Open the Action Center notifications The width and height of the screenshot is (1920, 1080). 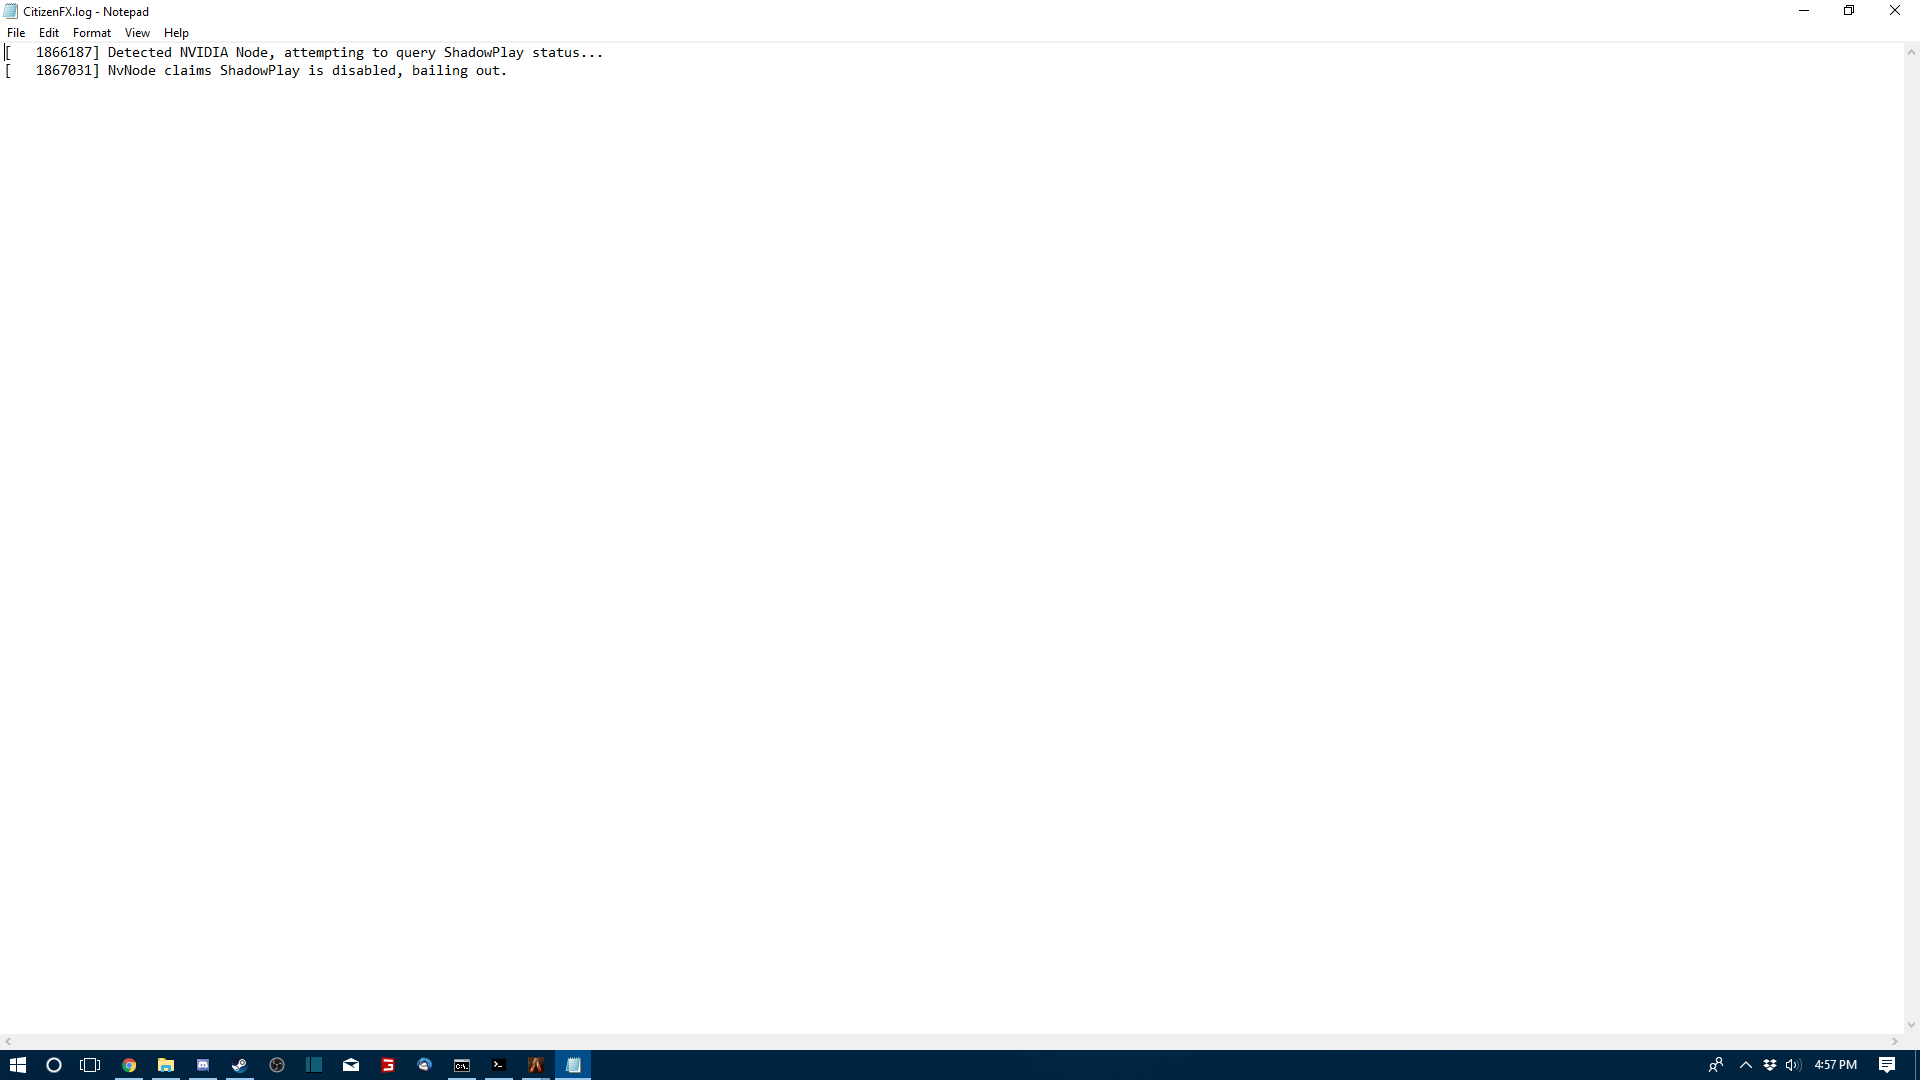(1887, 1065)
